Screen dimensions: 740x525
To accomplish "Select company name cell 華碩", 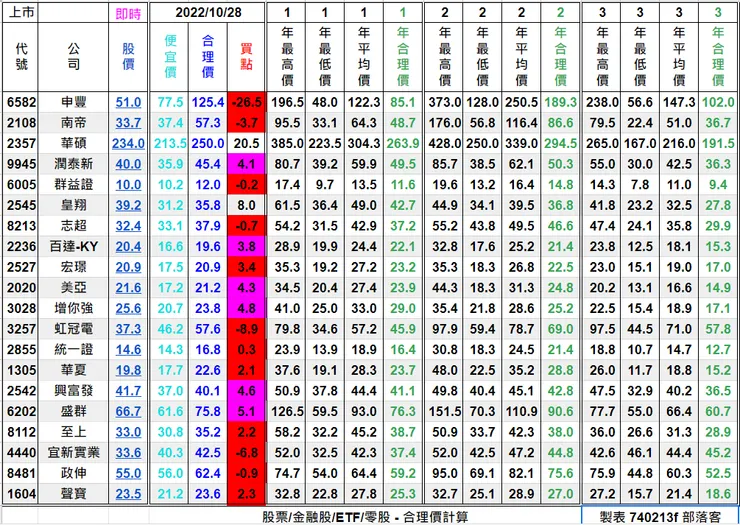I will pos(73,143).
